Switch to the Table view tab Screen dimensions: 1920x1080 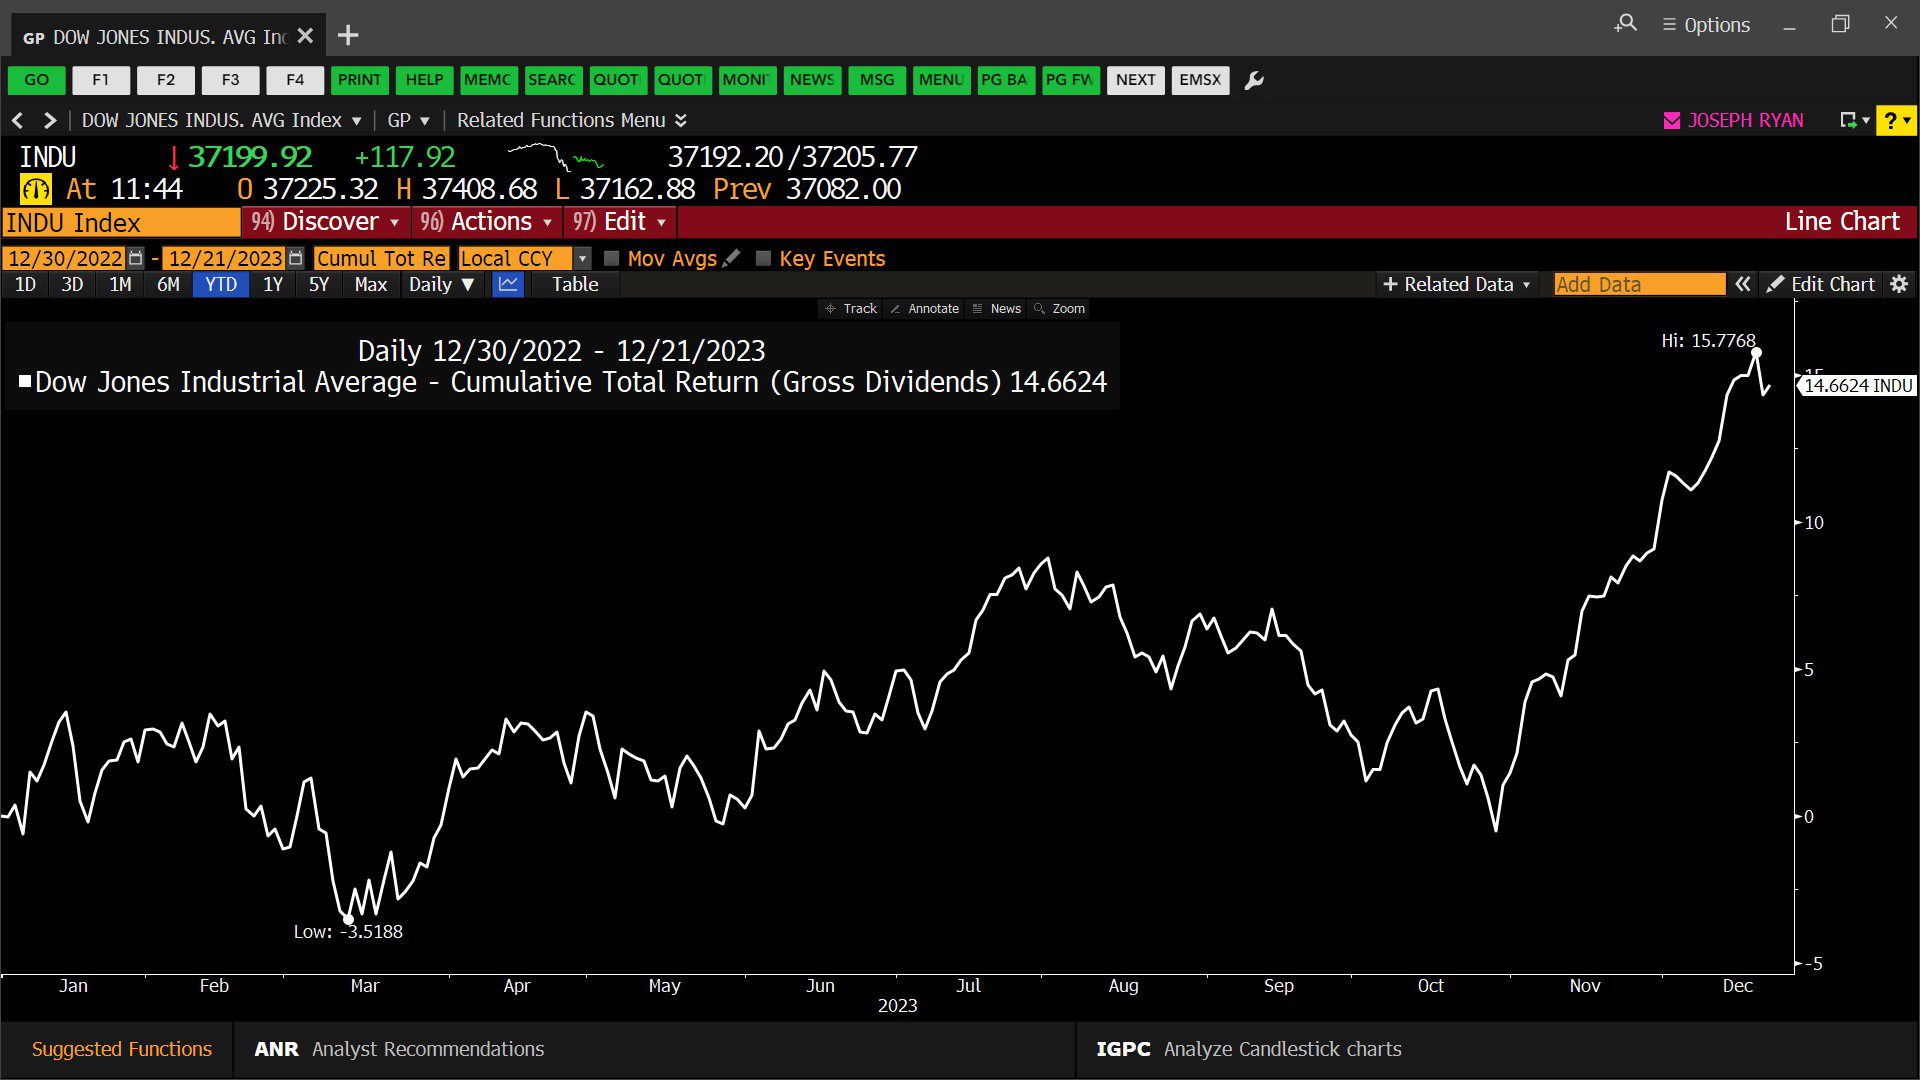click(x=575, y=285)
